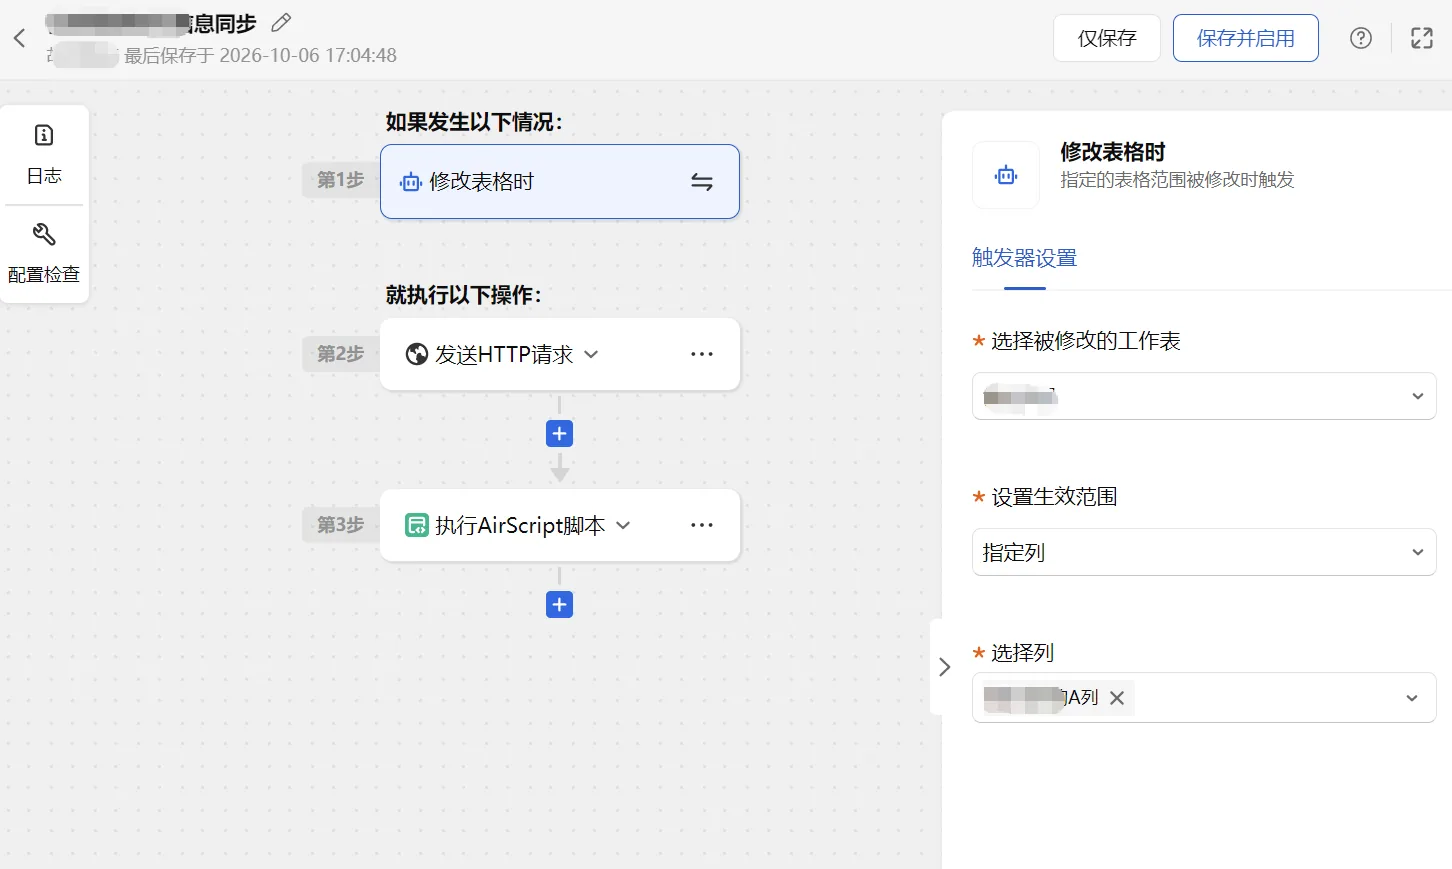Open the 配置检查 wrench icon
The image size is (1452, 869).
[44, 234]
